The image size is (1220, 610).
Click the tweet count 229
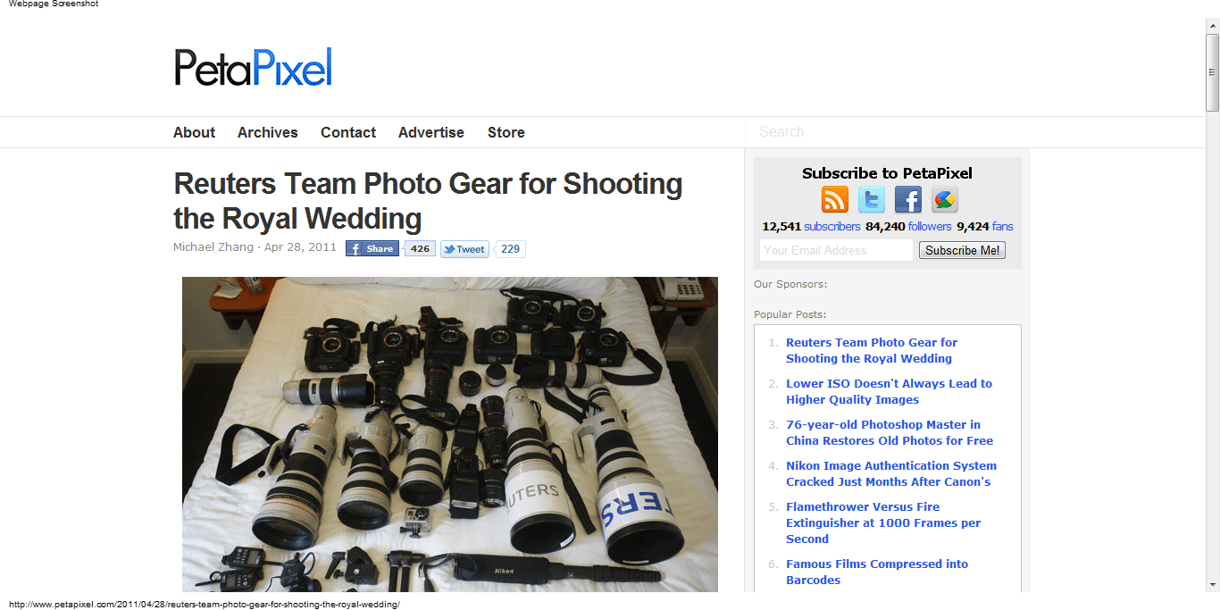pyautogui.click(x=510, y=249)
